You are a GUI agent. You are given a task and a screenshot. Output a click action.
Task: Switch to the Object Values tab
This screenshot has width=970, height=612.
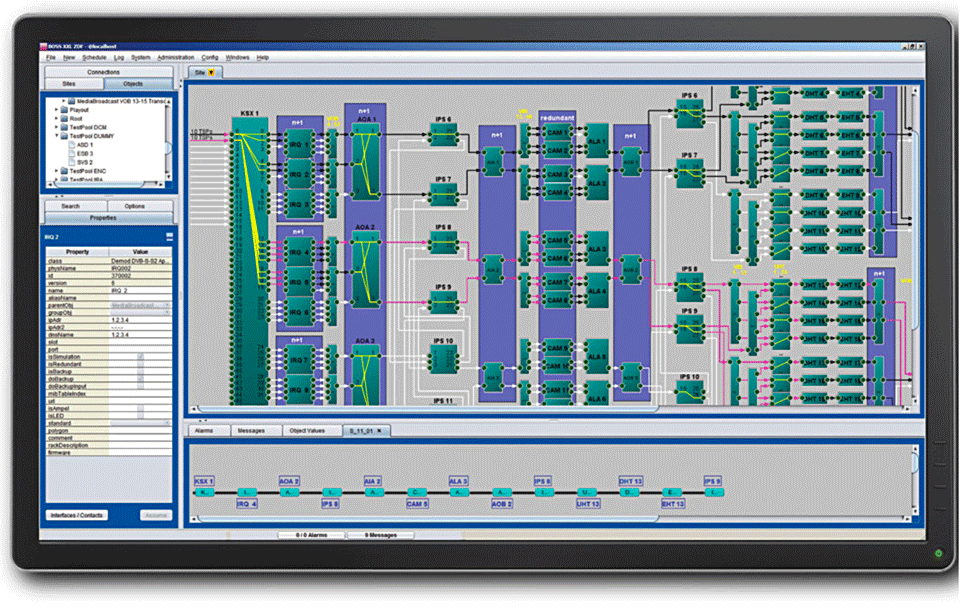(x=307, y=430)
